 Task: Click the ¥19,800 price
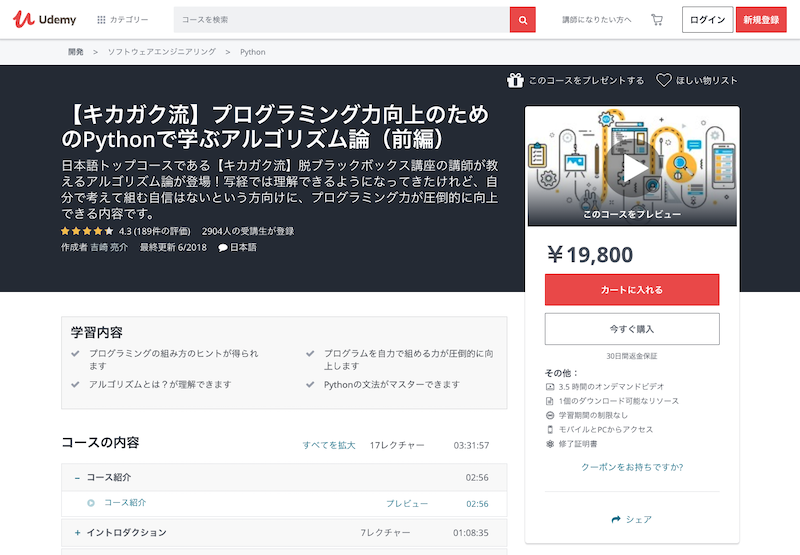pyautogui.click(x=590, y=255)
